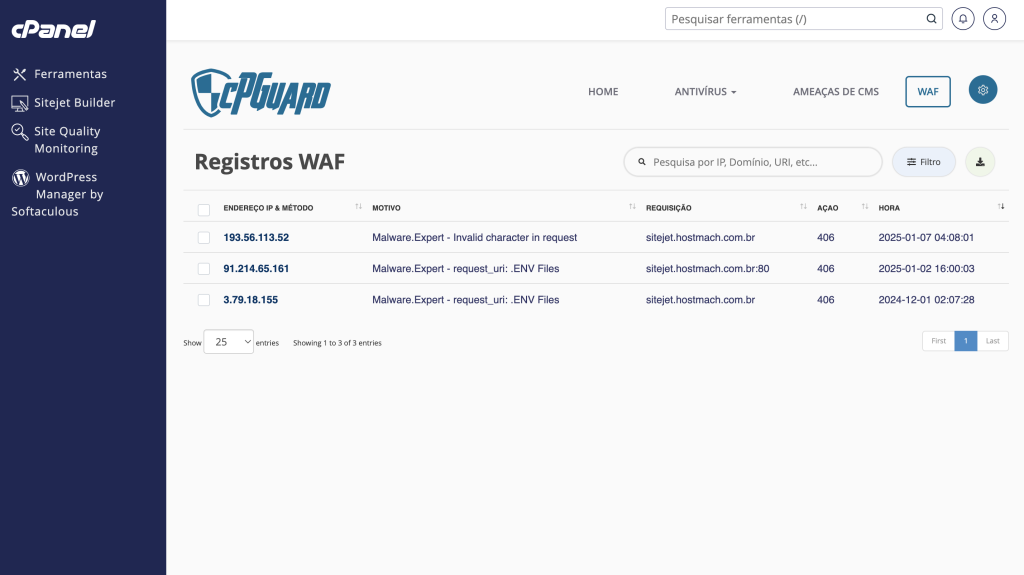Check the row for 3.79.18.155
This screenshot has width=1024, height=575.
pyautogui.click(x=204, y=300)
